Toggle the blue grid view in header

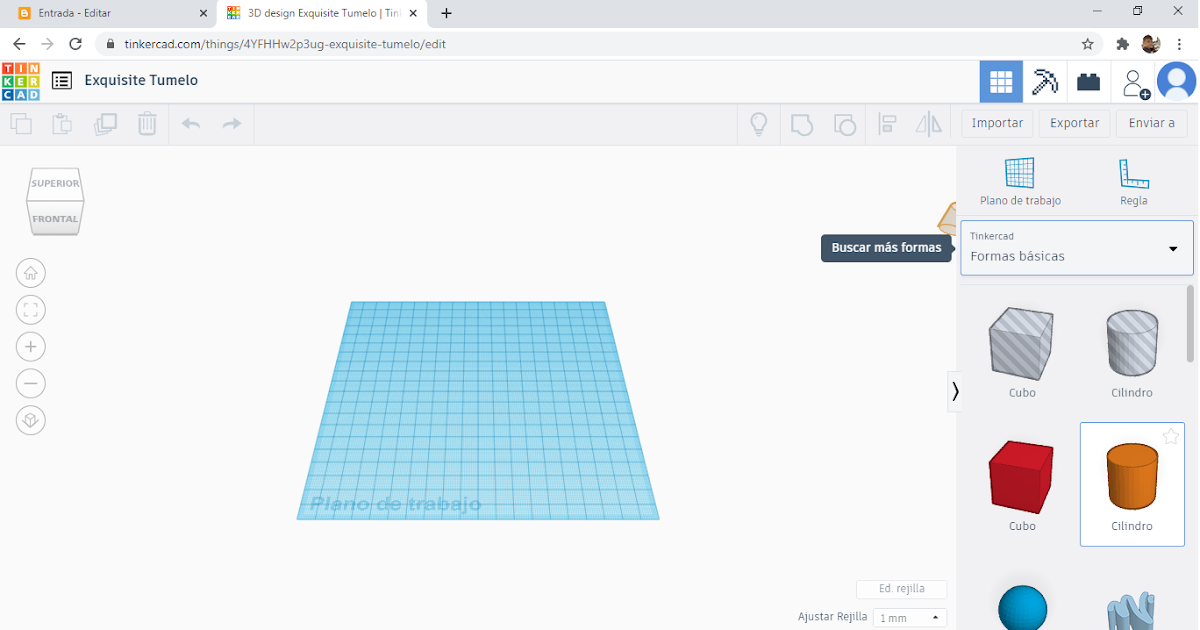click(1001, 81)
